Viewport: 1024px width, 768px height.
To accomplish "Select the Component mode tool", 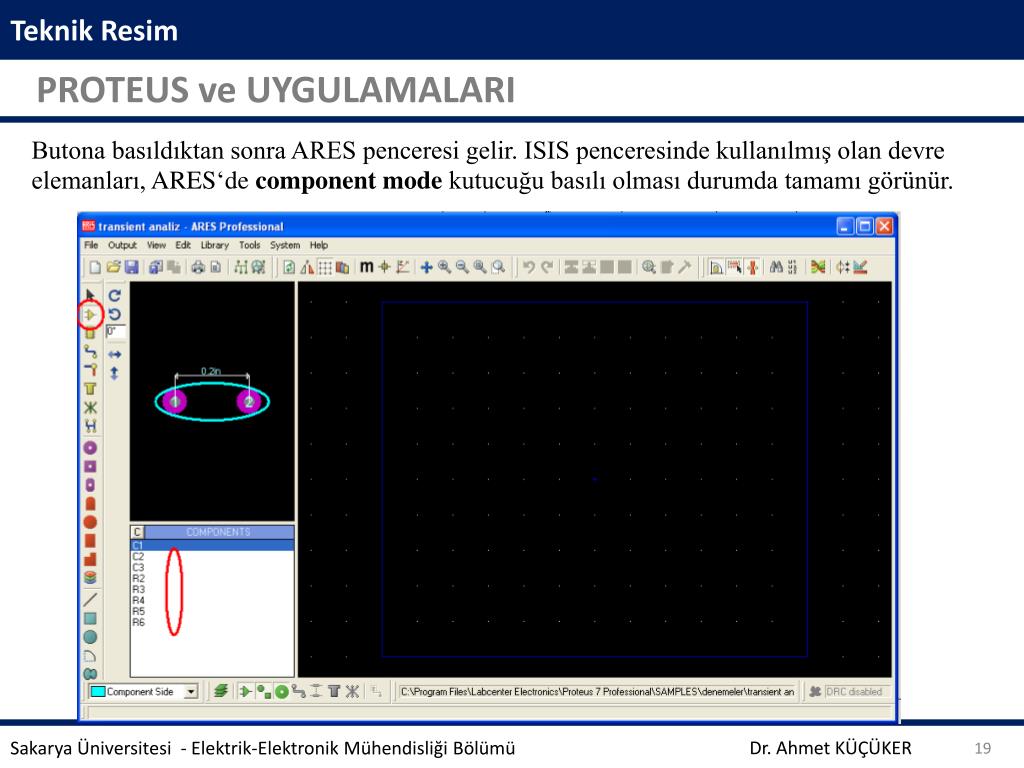I will click(90, 315).
